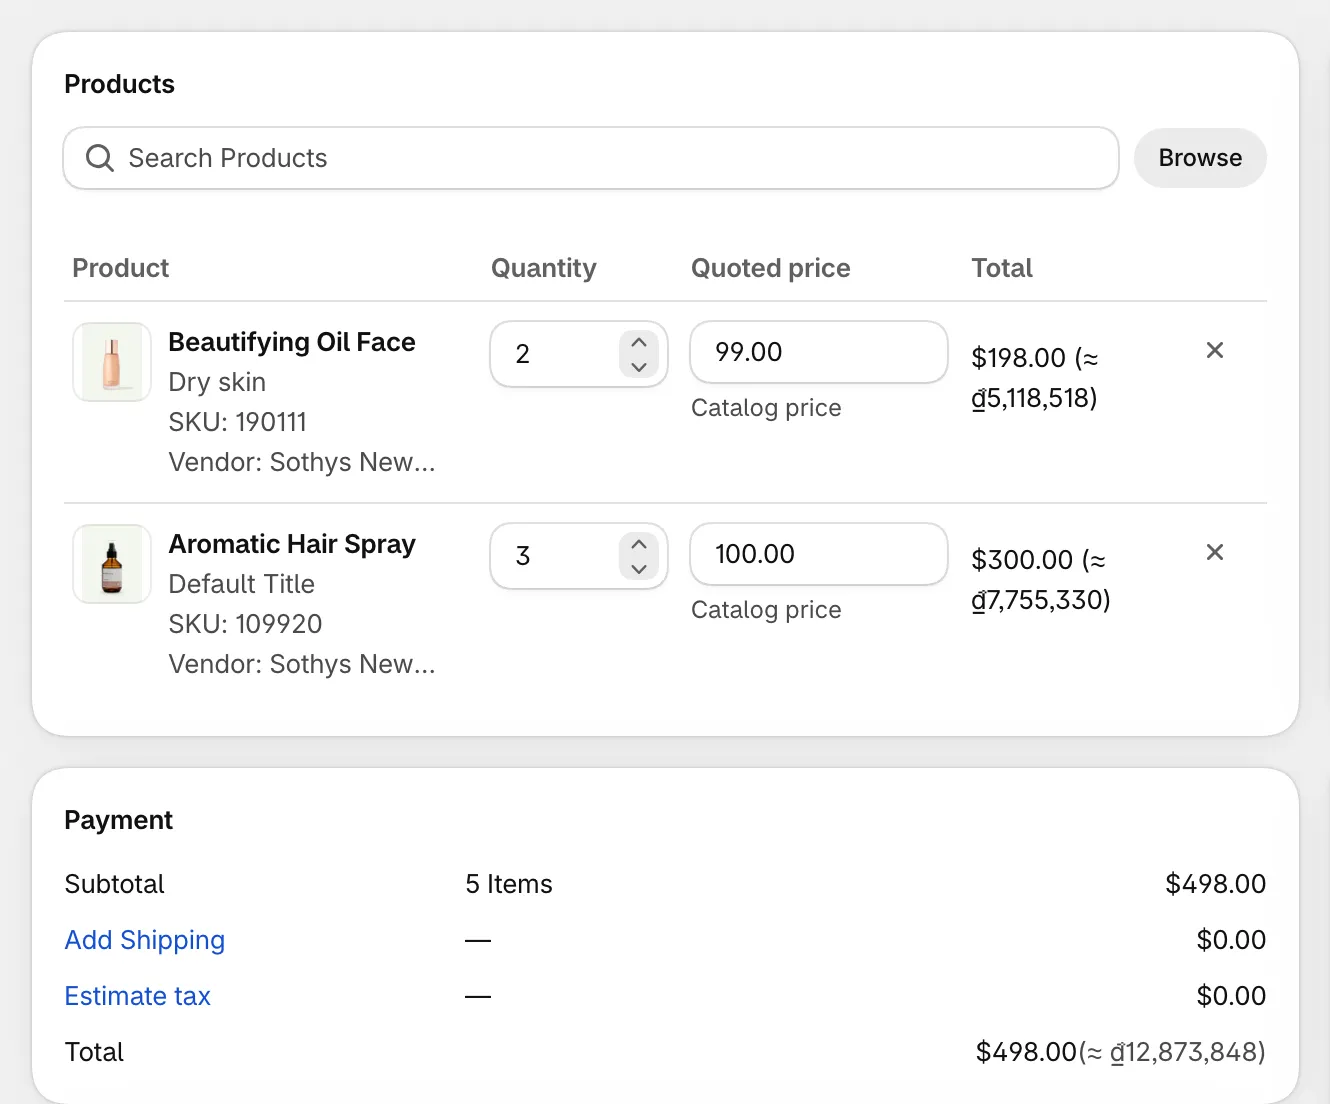
Task: Click the Default Title variant text
Action: tap(242, 584)
